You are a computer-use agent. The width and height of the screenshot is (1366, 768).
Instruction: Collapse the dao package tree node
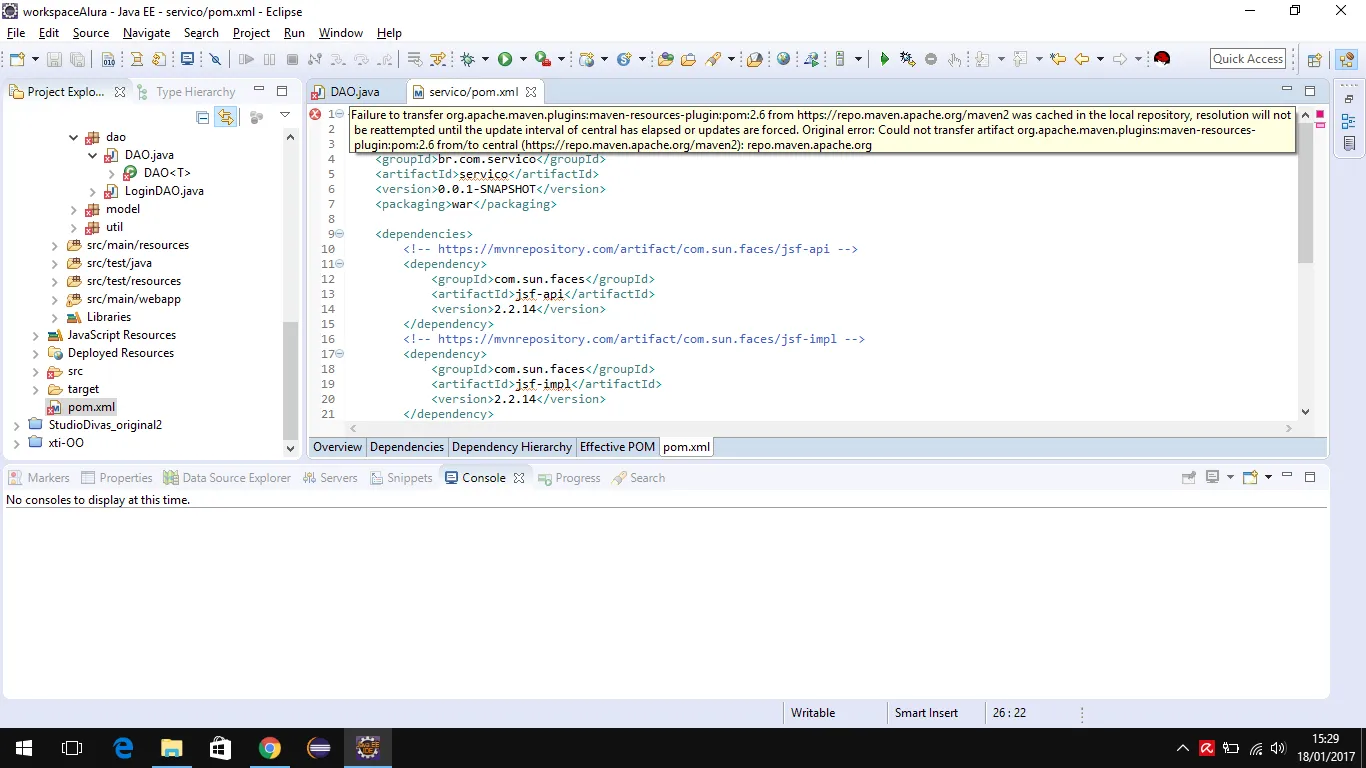point(73,137)
